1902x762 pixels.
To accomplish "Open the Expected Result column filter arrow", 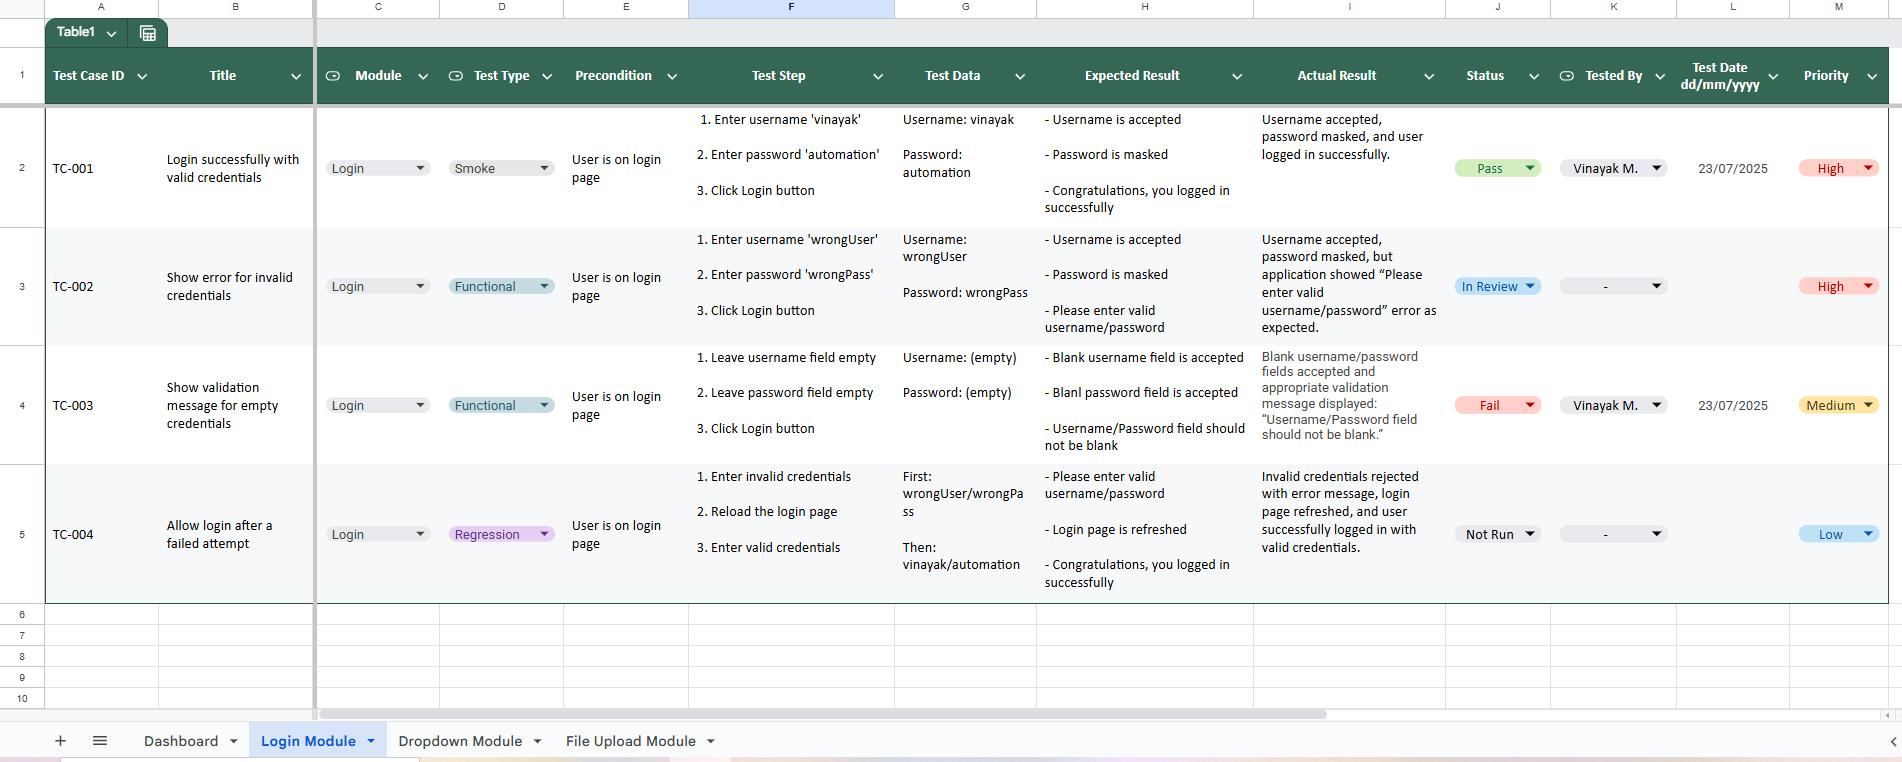I will point(1237,76).
